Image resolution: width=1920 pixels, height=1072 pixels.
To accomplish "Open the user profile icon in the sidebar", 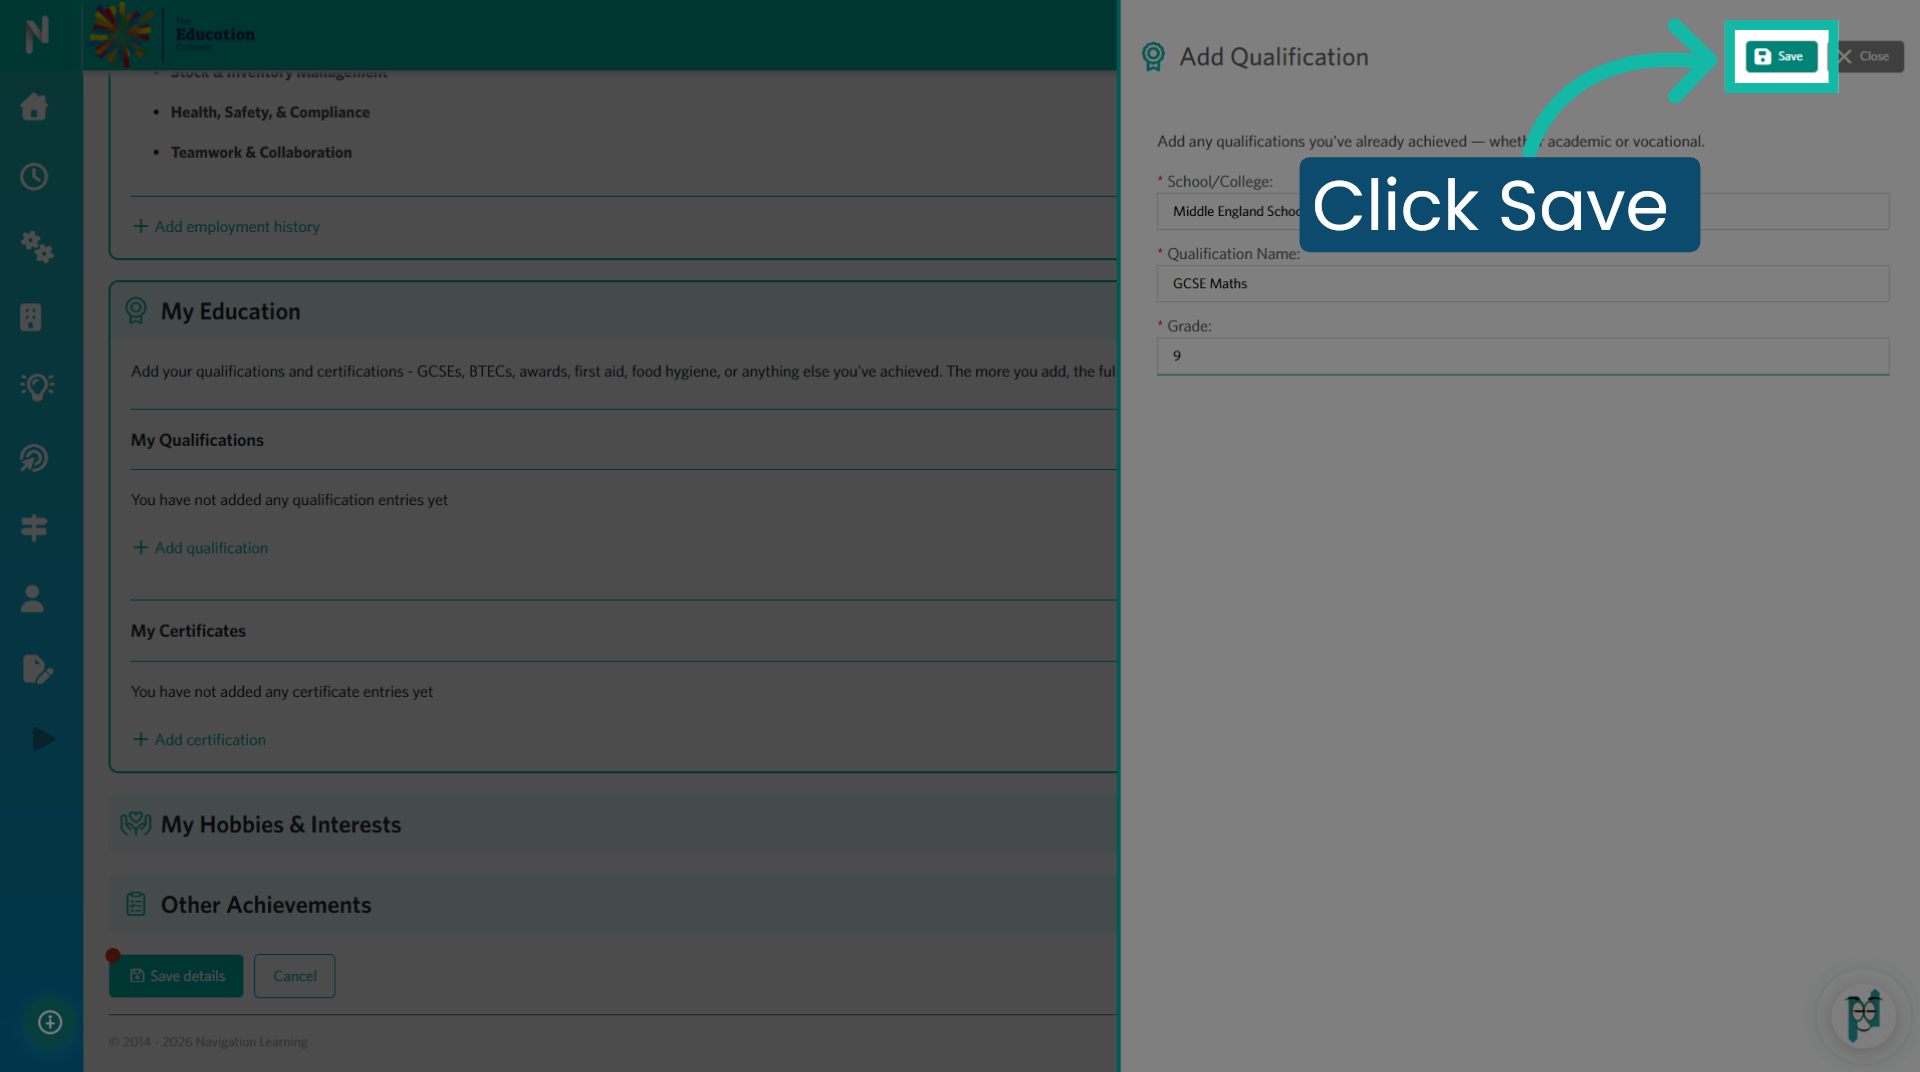I will click(32, 598).
